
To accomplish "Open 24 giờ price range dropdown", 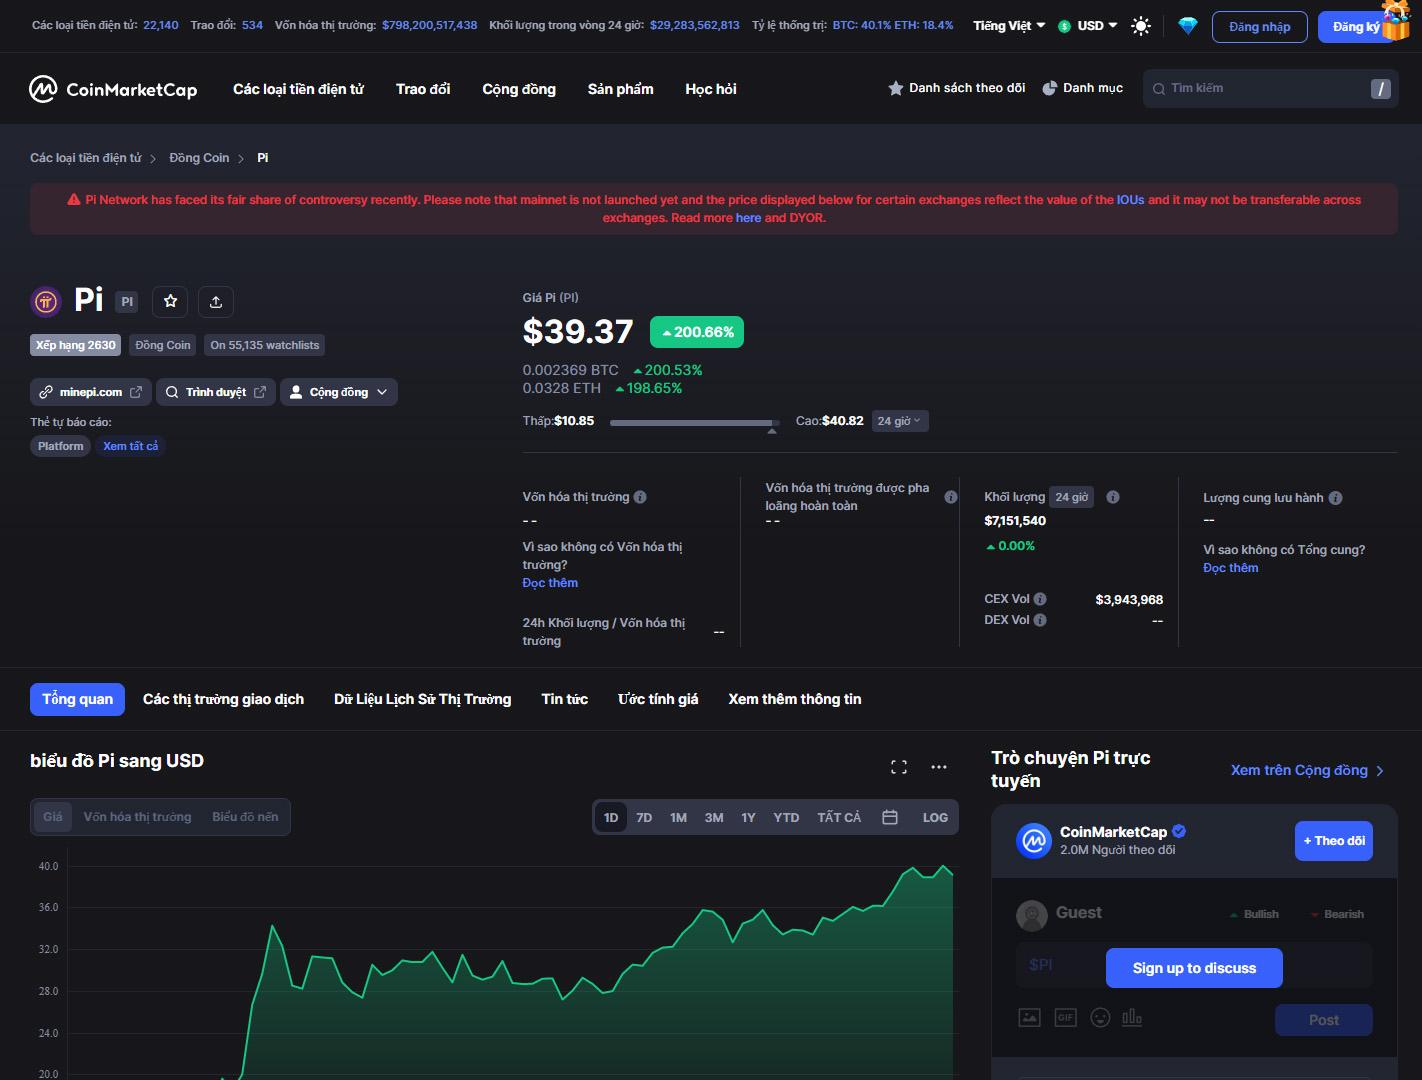I will [899, 421].
